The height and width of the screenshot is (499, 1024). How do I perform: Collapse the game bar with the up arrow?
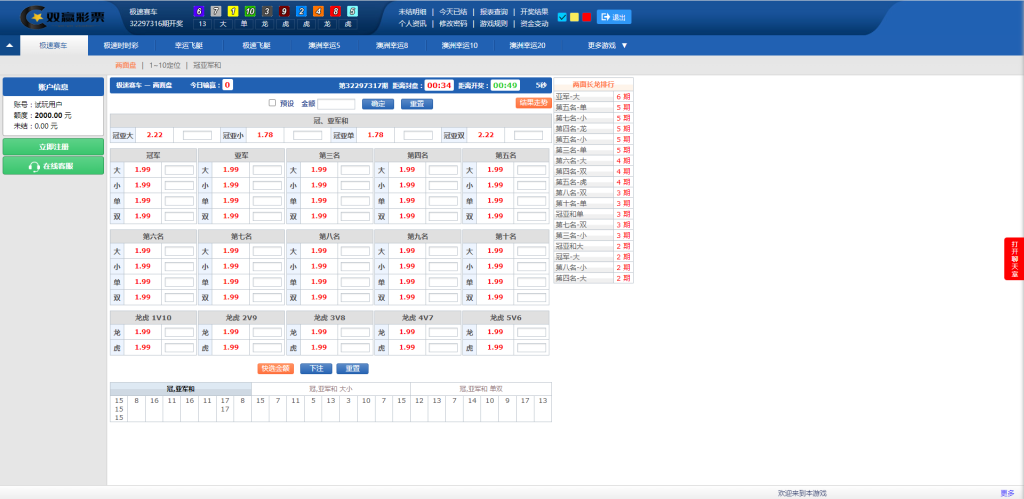click(x=10, y=45)
